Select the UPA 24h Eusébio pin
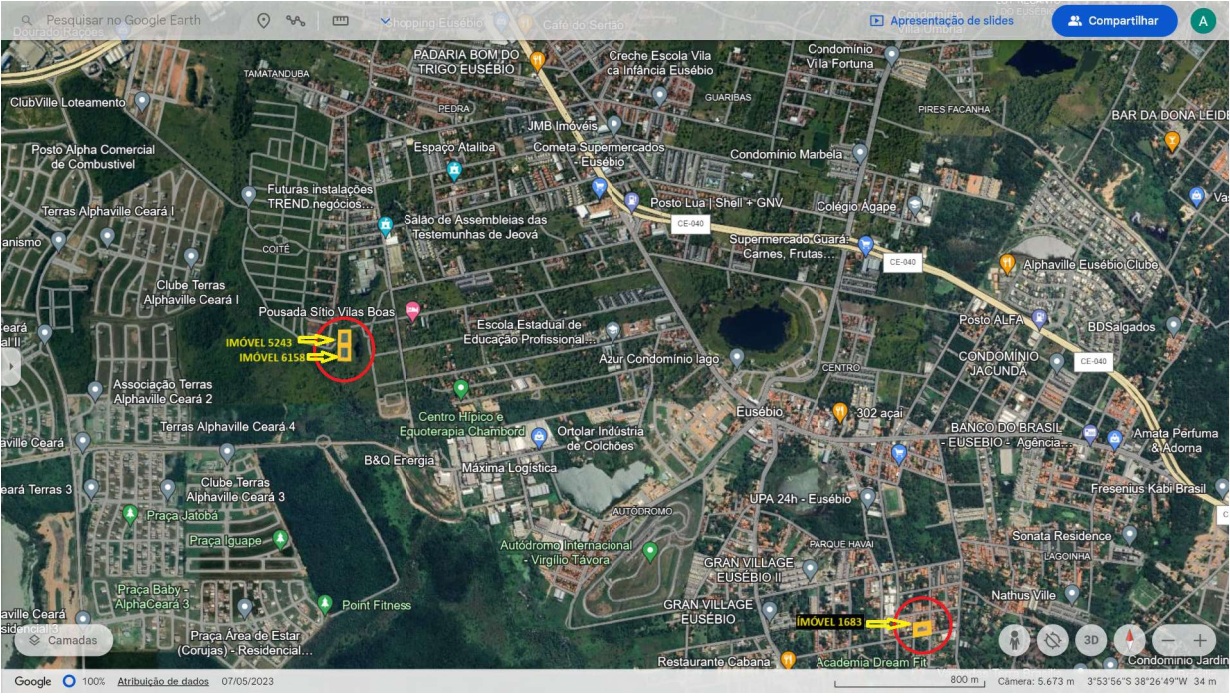 click(x=867, y=497)
